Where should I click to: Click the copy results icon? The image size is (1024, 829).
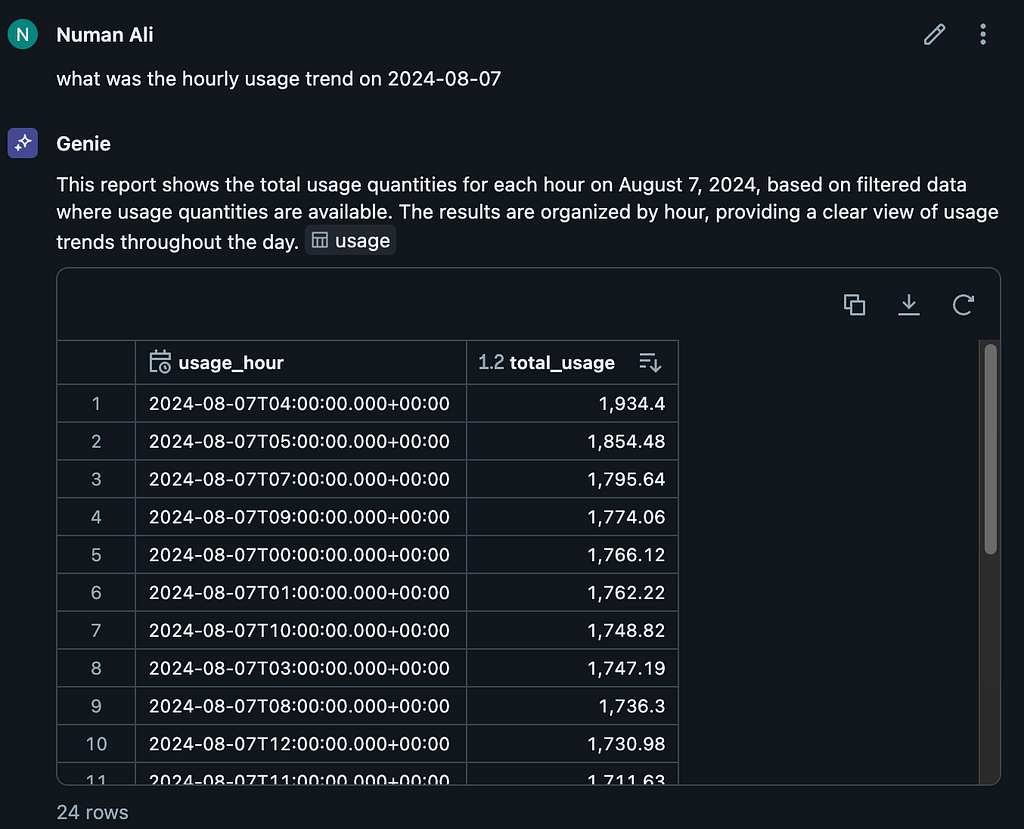pyautogui.click(x=854, y=305)
